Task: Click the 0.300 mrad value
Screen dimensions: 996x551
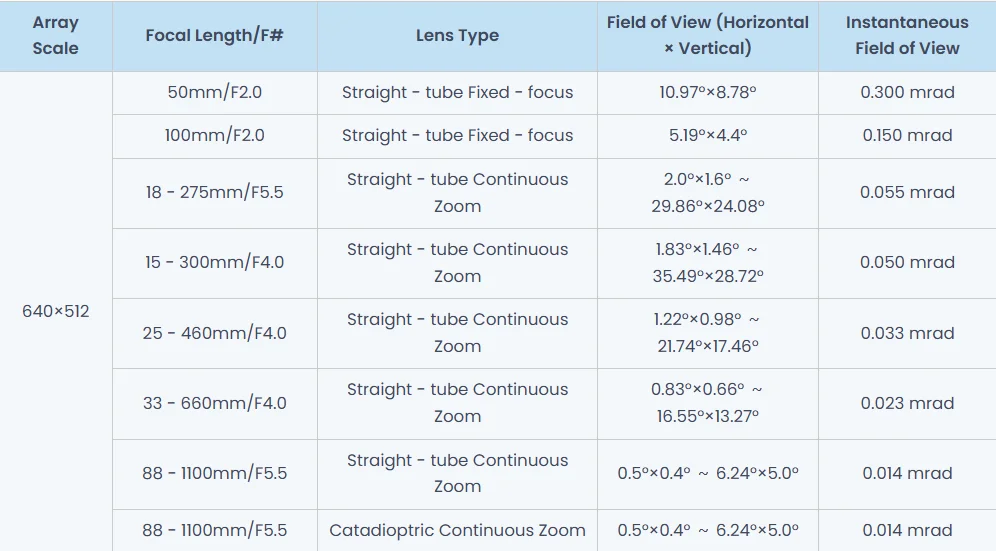Action: coord(907,92)
